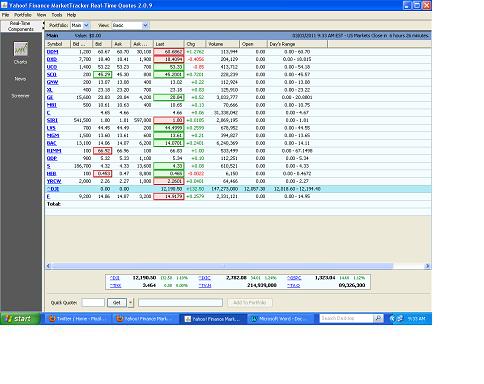Focus the Search Desktop field

pyautogui.click(x=346, y=319)
